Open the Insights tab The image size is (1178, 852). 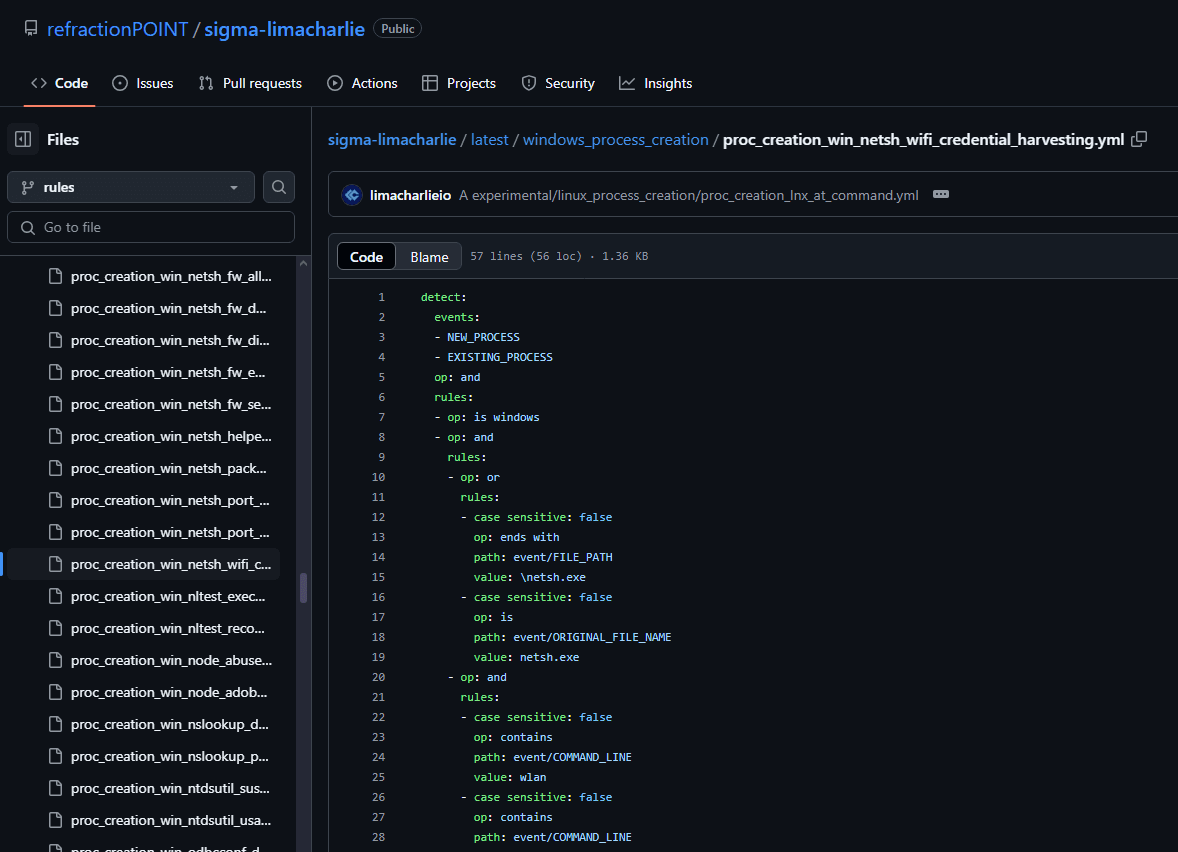656,83
